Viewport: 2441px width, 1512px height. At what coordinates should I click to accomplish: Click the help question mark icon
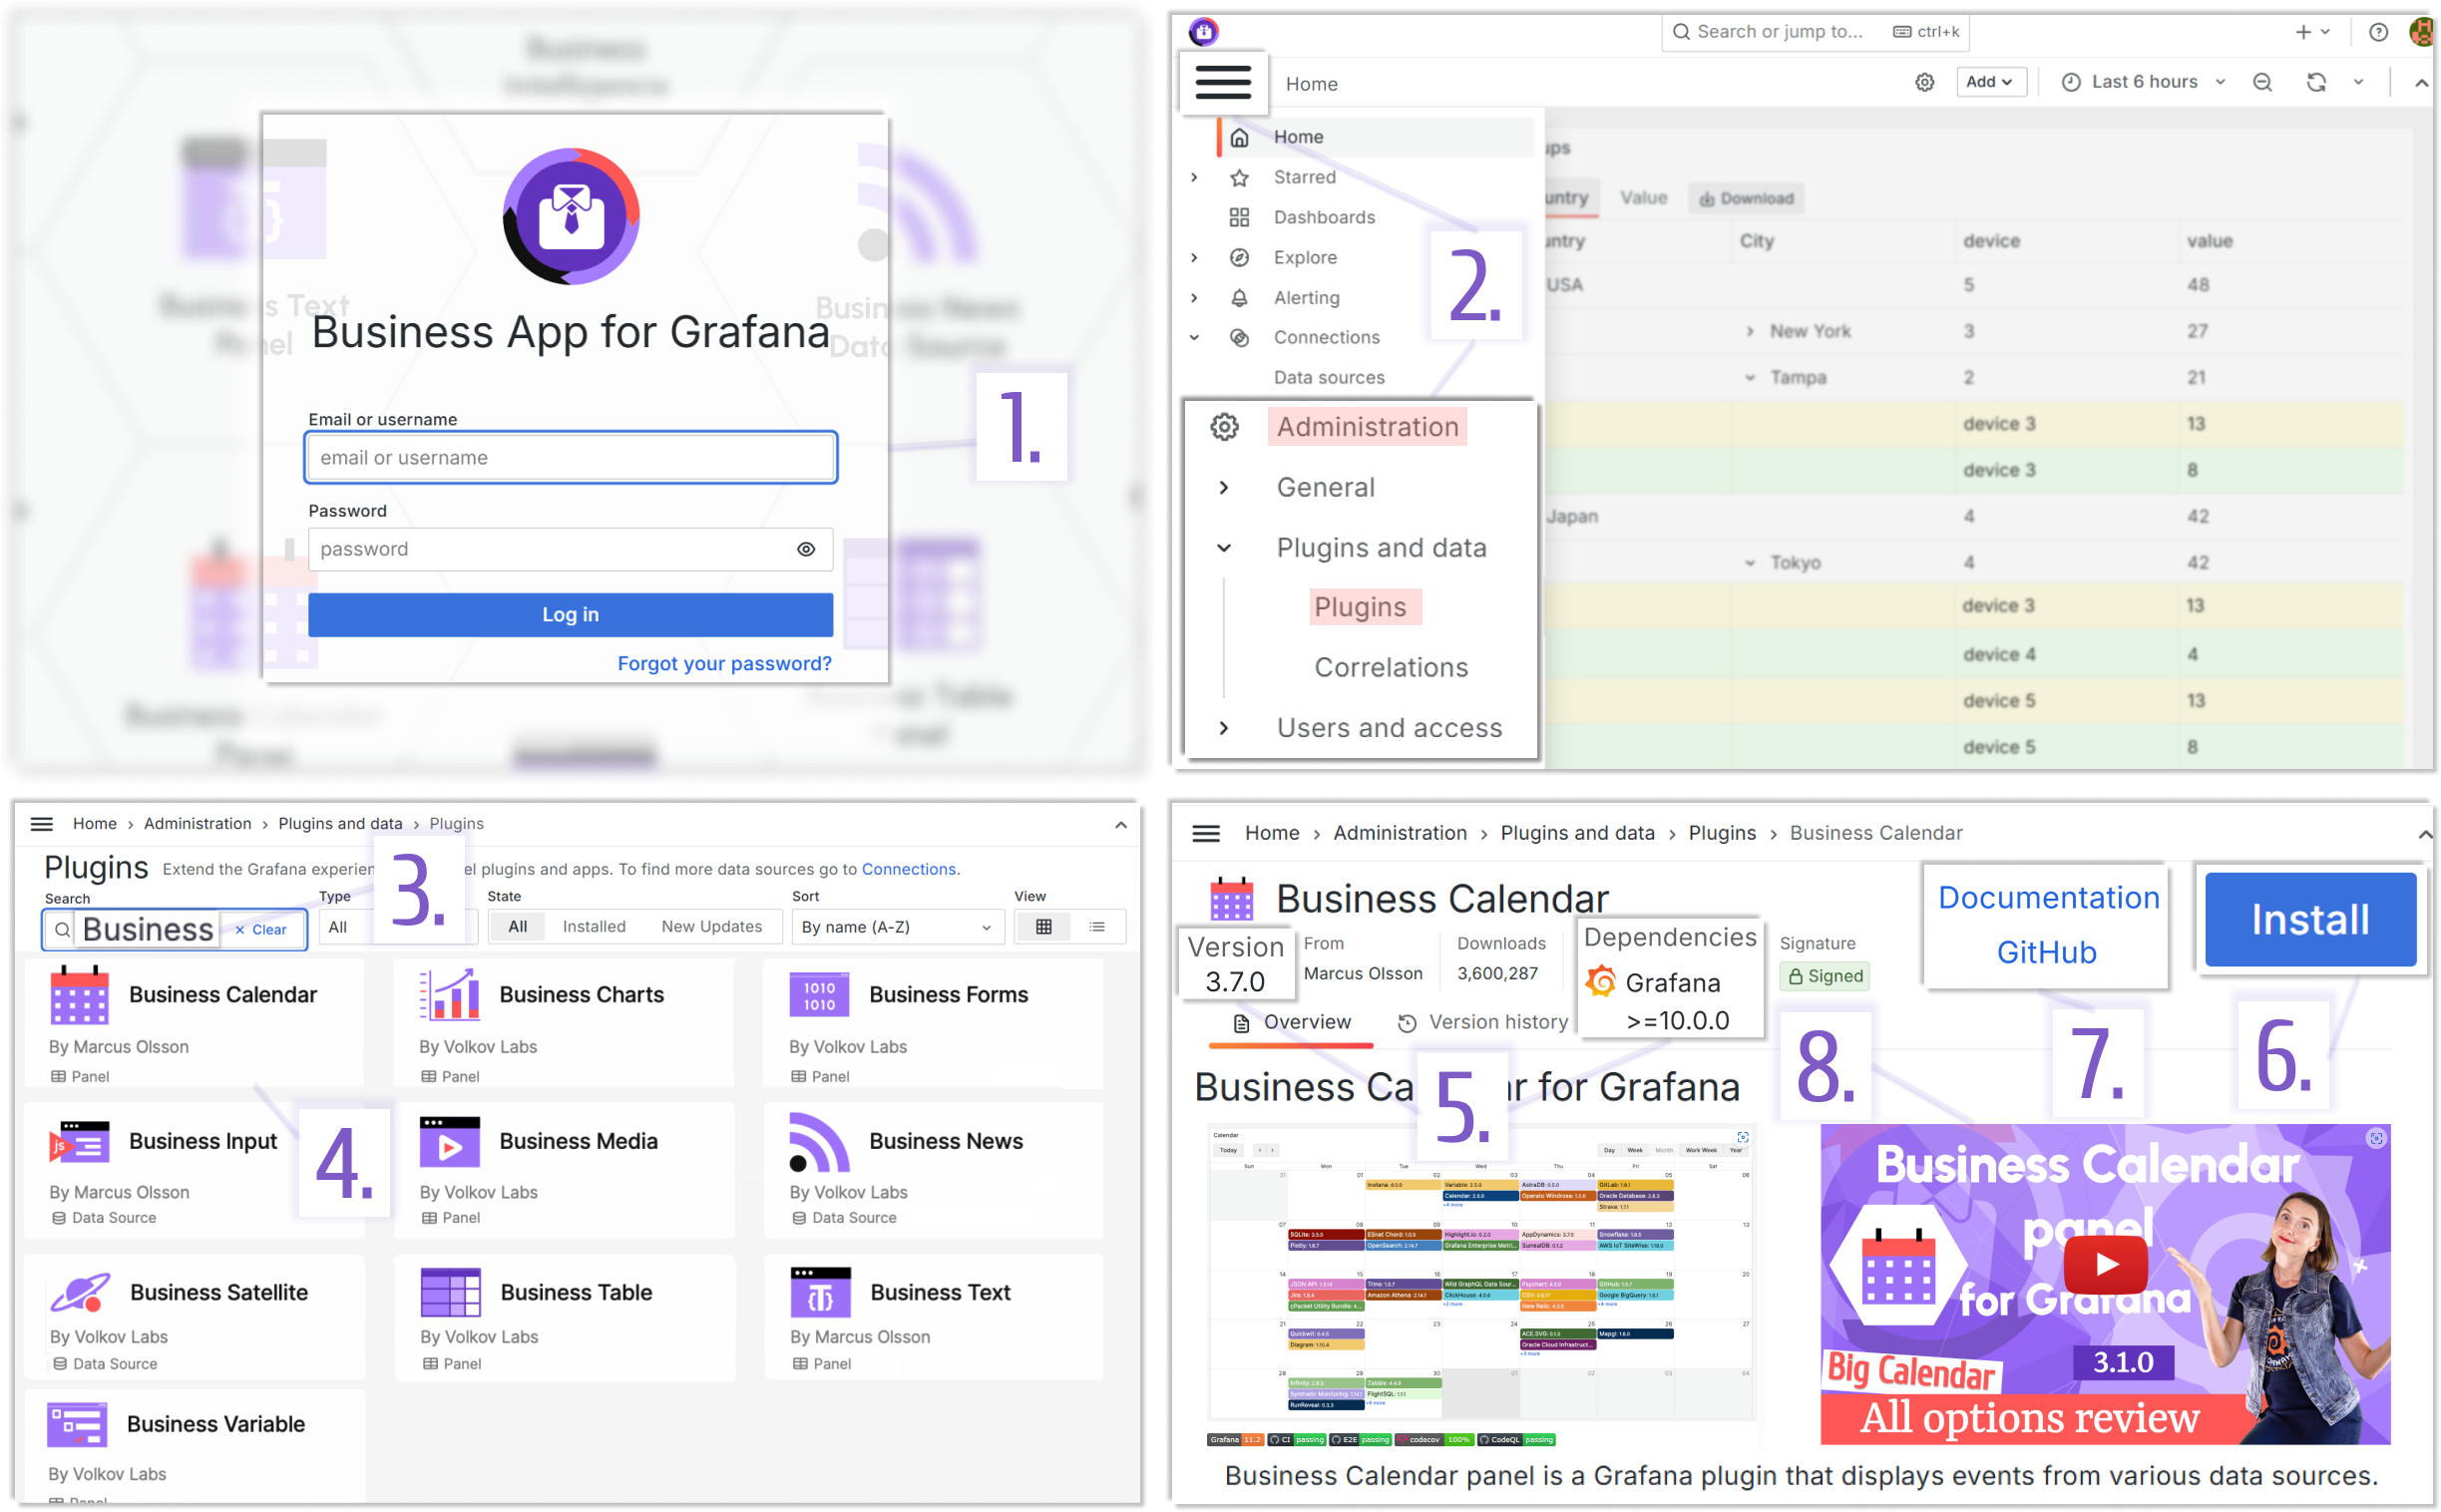point(2378,32)
